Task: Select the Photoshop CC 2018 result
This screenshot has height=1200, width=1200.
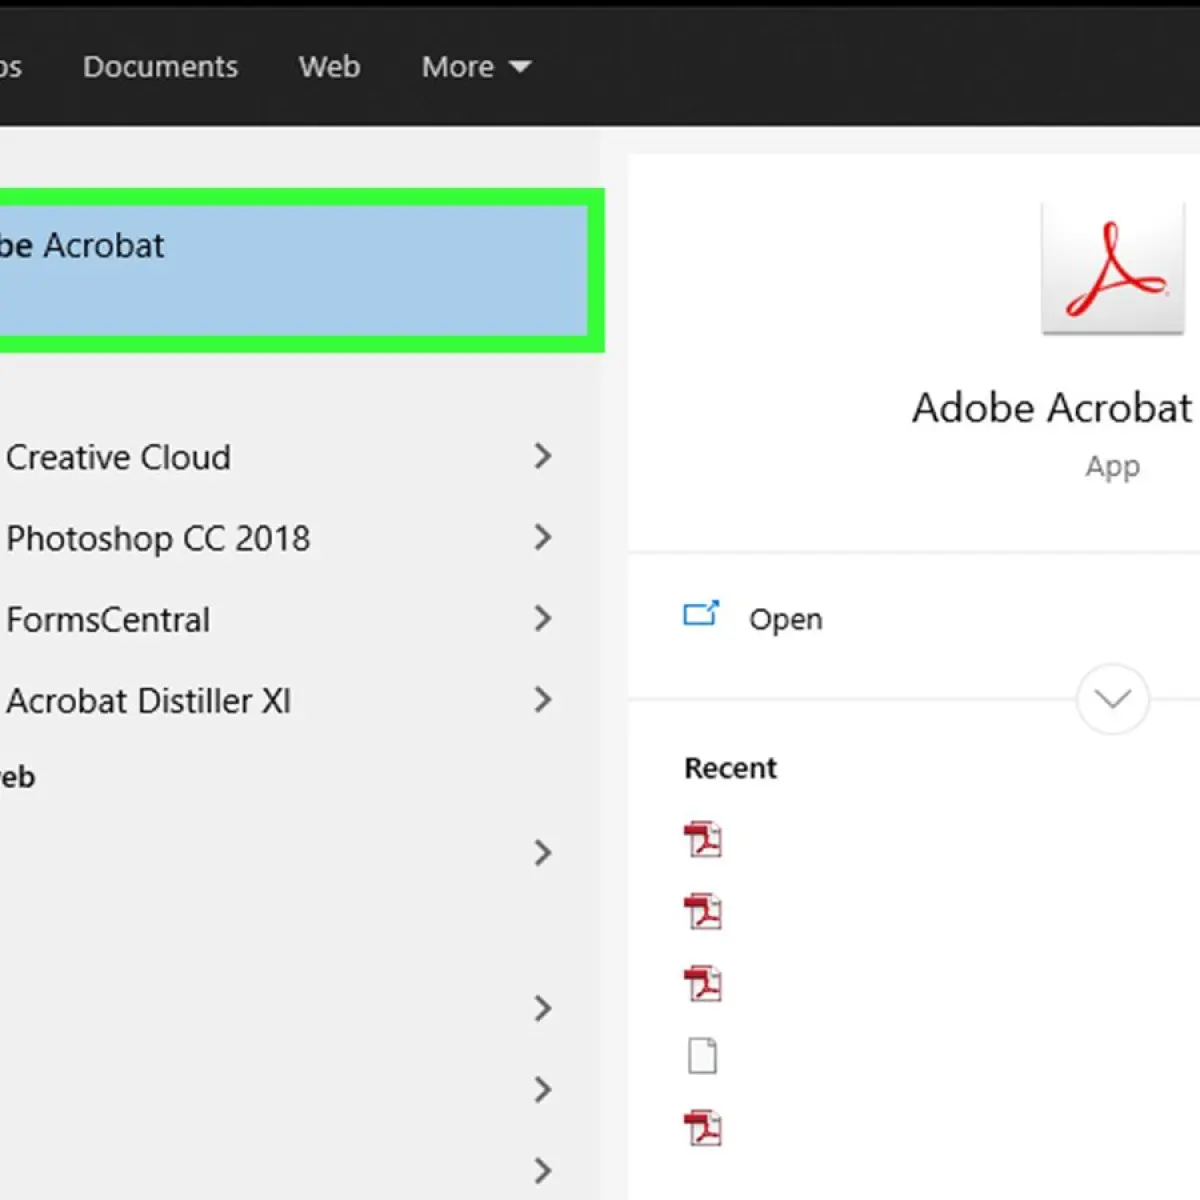Action: [x=158, y=538]
